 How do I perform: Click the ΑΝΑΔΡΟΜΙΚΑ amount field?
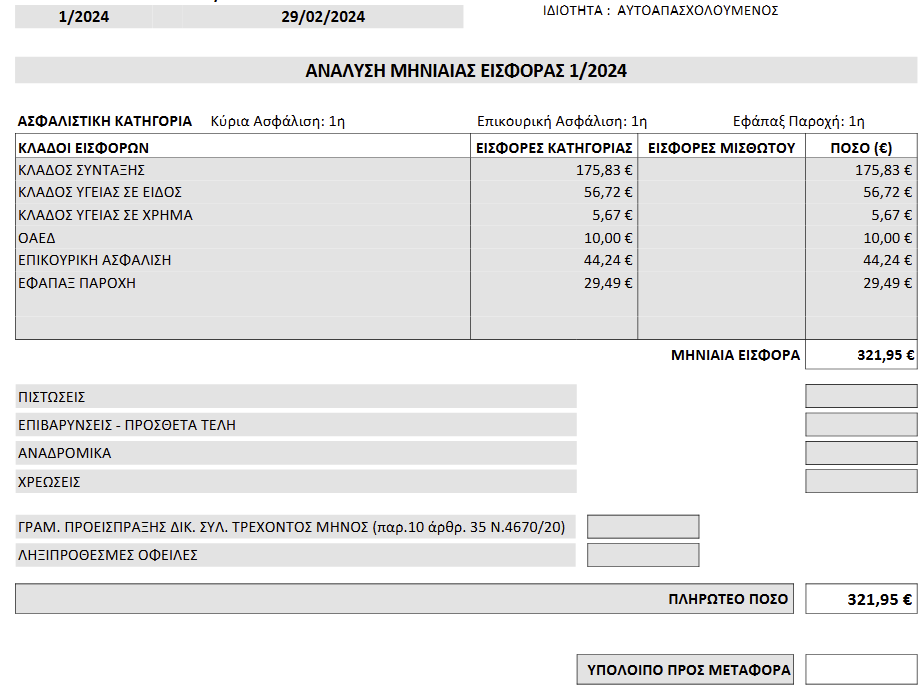(x=861, y=453)
